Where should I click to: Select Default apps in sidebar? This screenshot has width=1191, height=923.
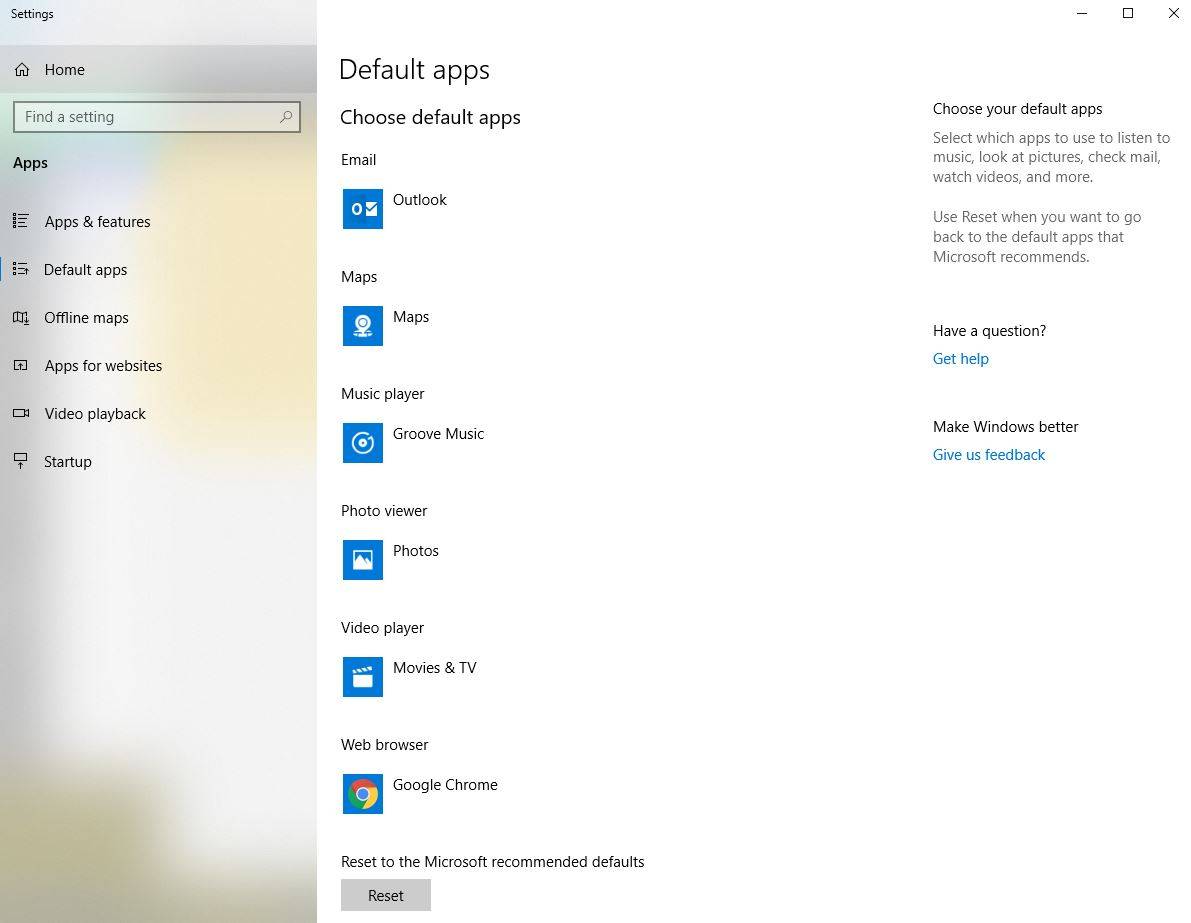[85, 270]
